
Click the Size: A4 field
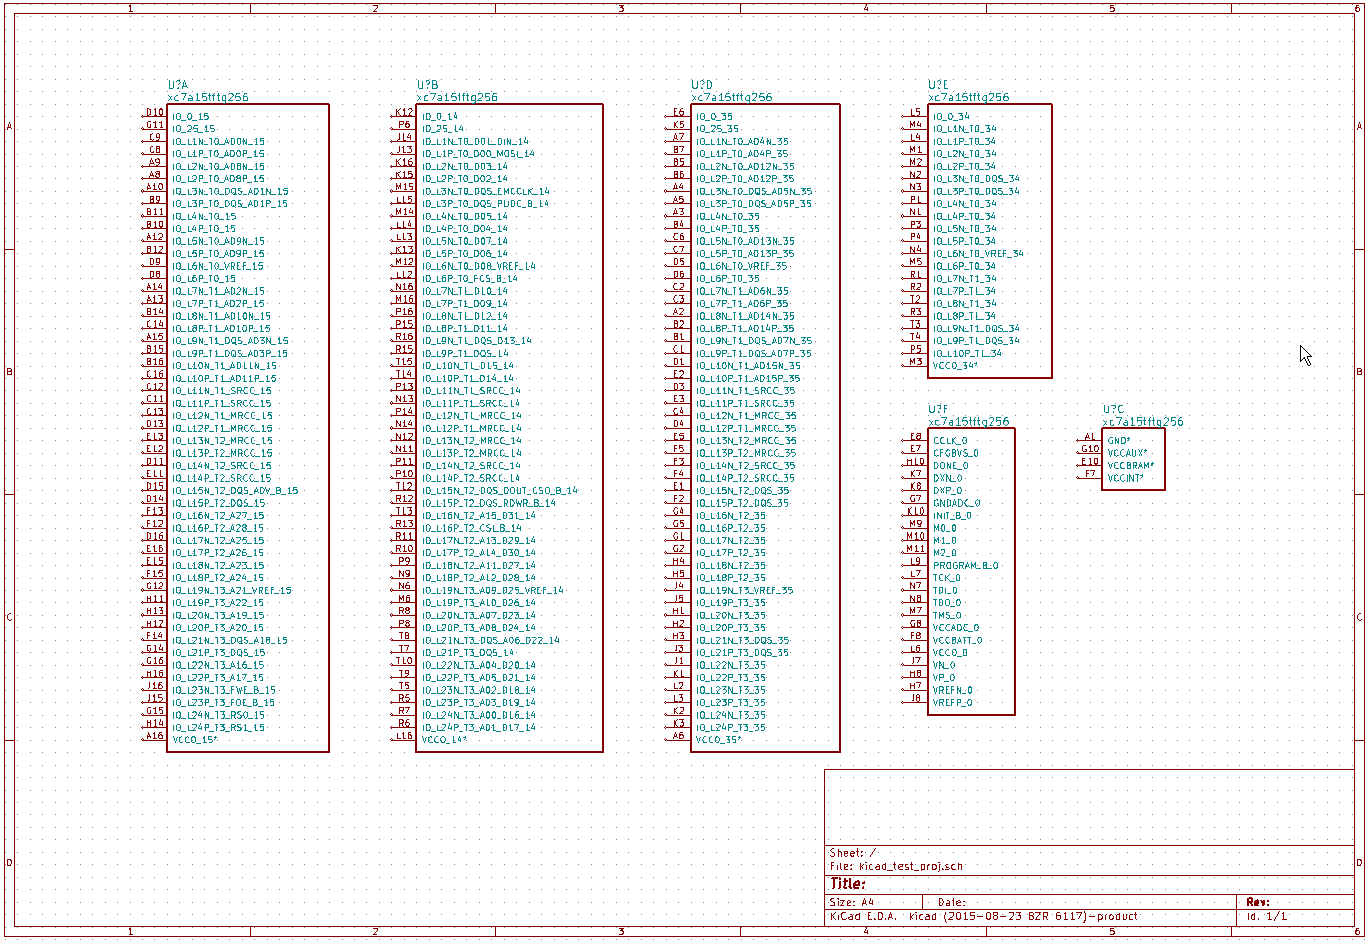pyautogui.click(x=851, y=903)
